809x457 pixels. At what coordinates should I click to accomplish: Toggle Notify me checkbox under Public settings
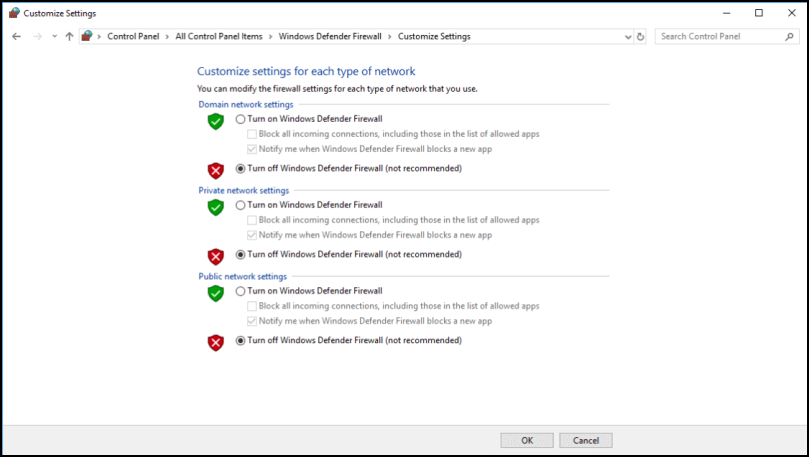click(x=252, y=321)
